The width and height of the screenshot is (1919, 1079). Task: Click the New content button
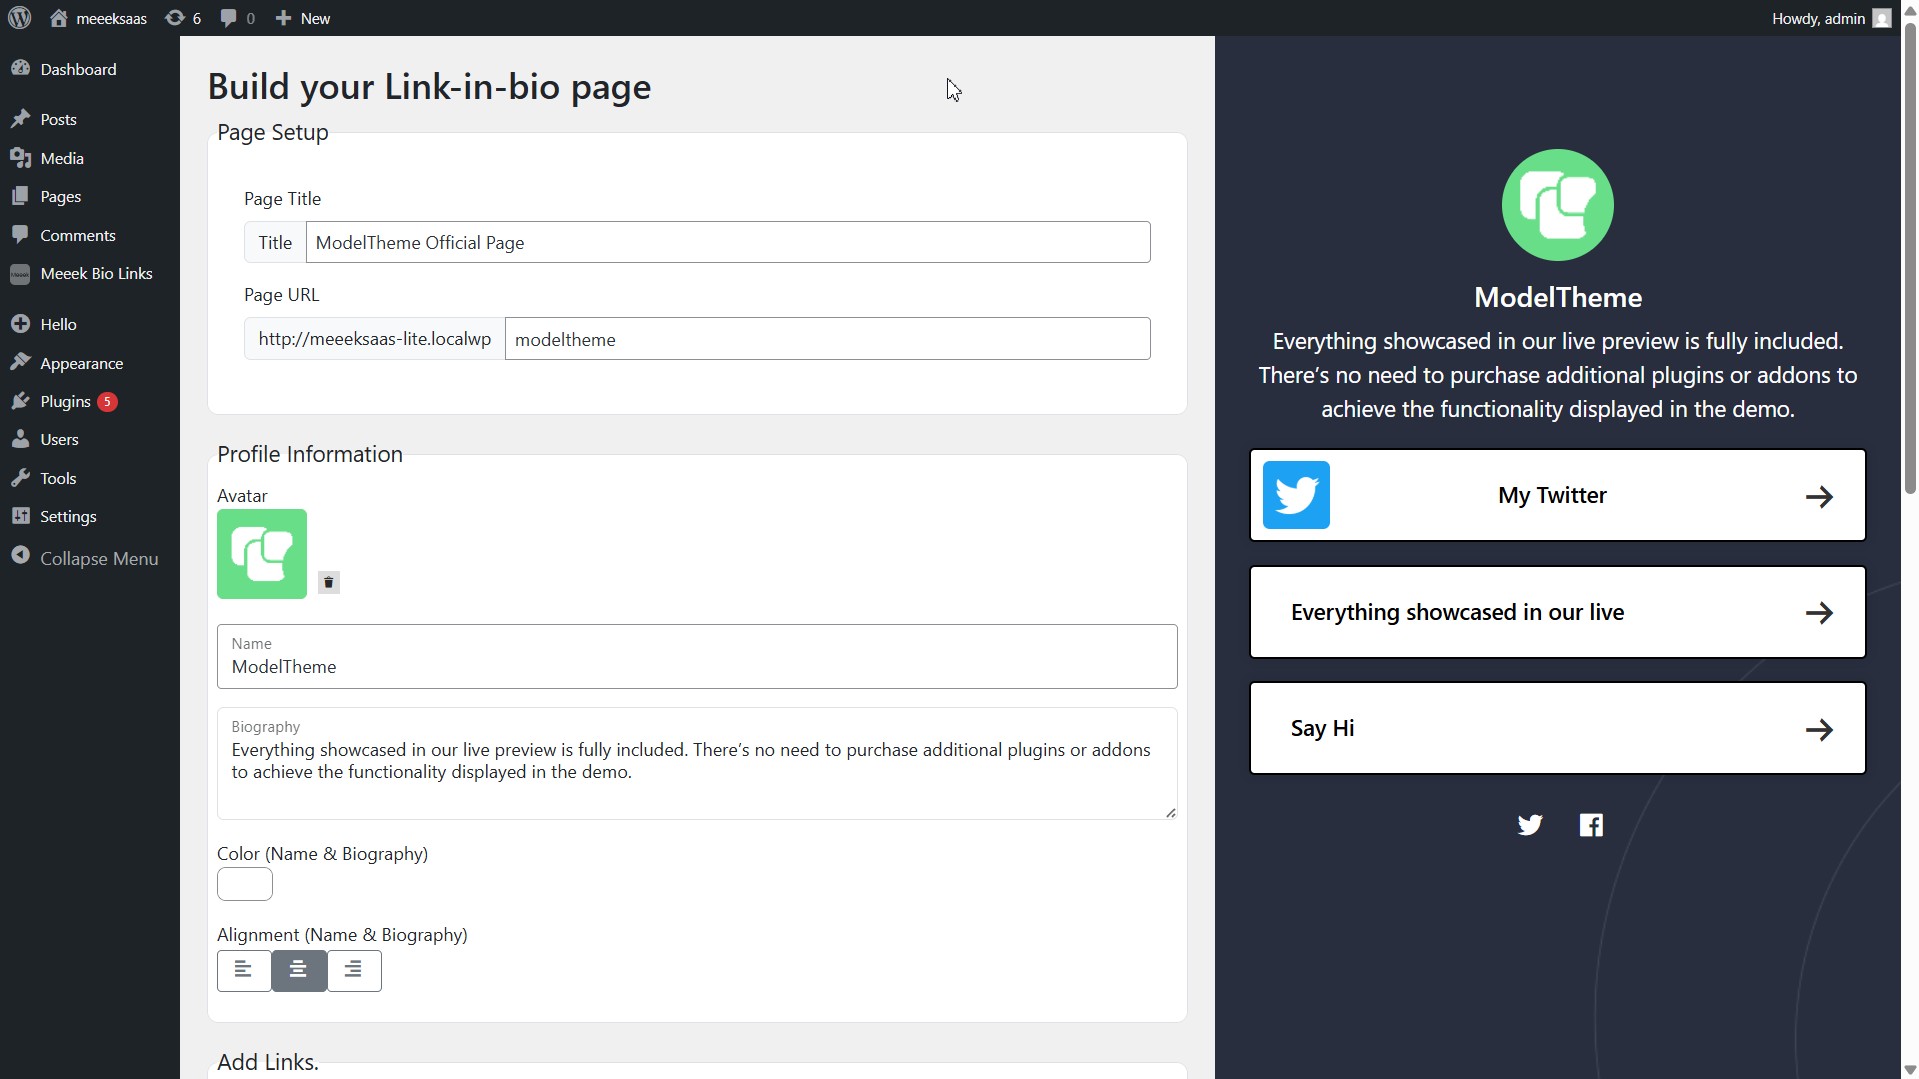(303, 18)
